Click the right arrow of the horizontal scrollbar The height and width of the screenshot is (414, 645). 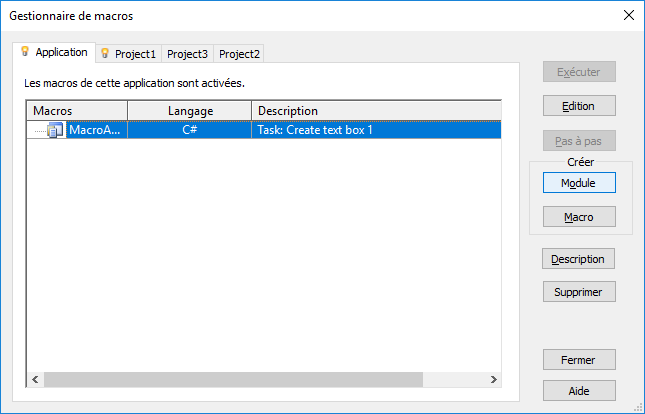492,380
